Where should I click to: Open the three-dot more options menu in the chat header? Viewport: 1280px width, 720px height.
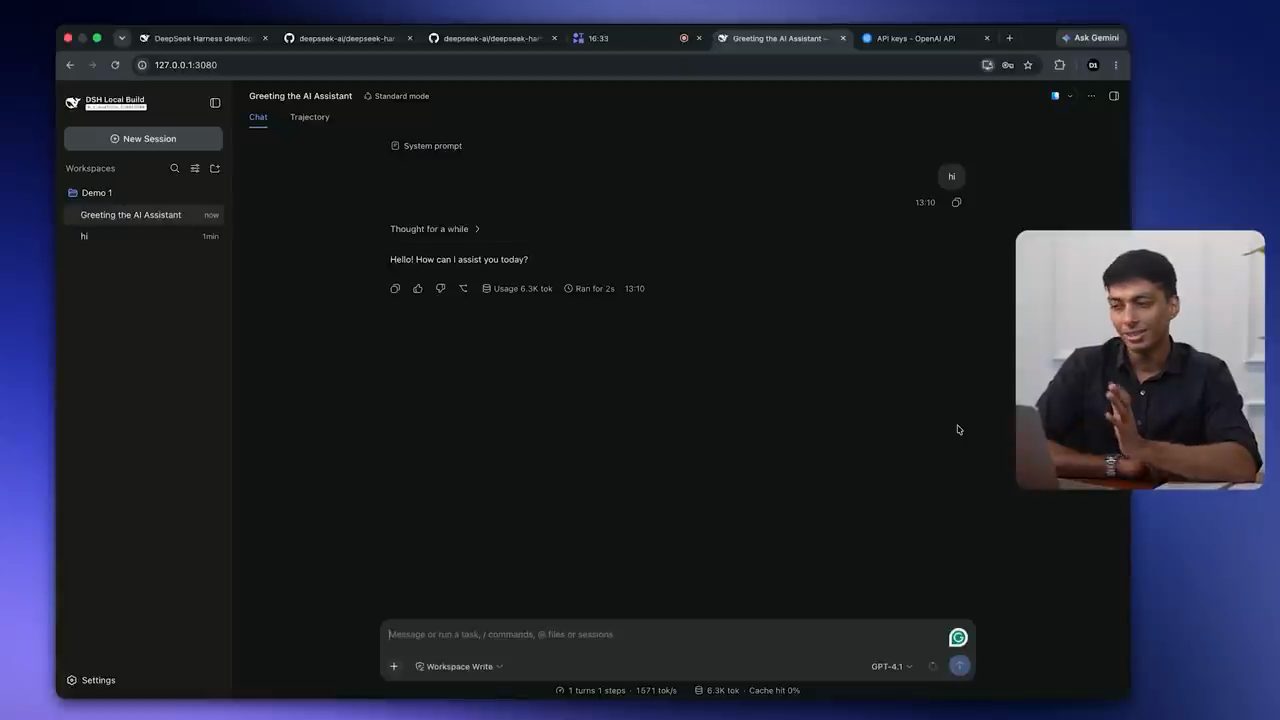[1091, 96]
